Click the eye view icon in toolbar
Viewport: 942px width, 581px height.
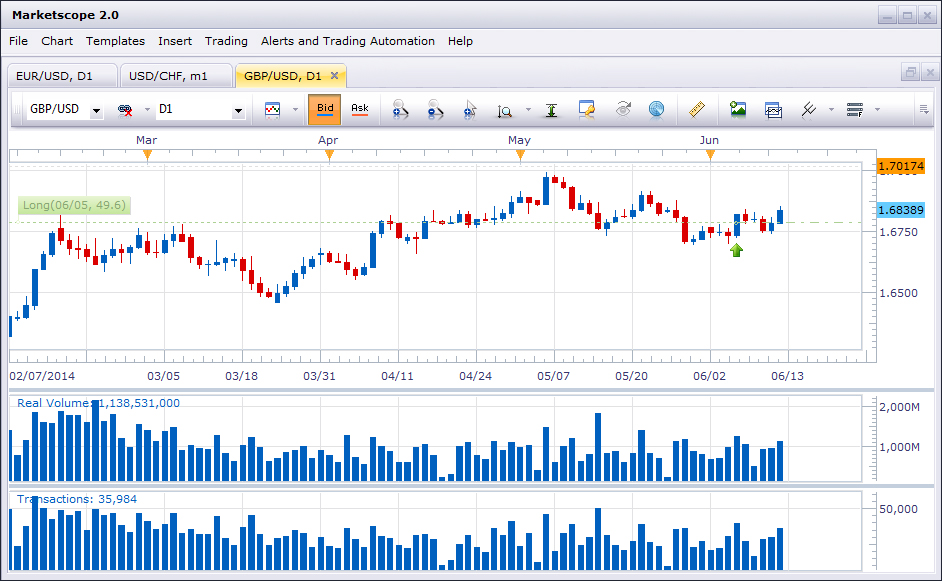623,109
